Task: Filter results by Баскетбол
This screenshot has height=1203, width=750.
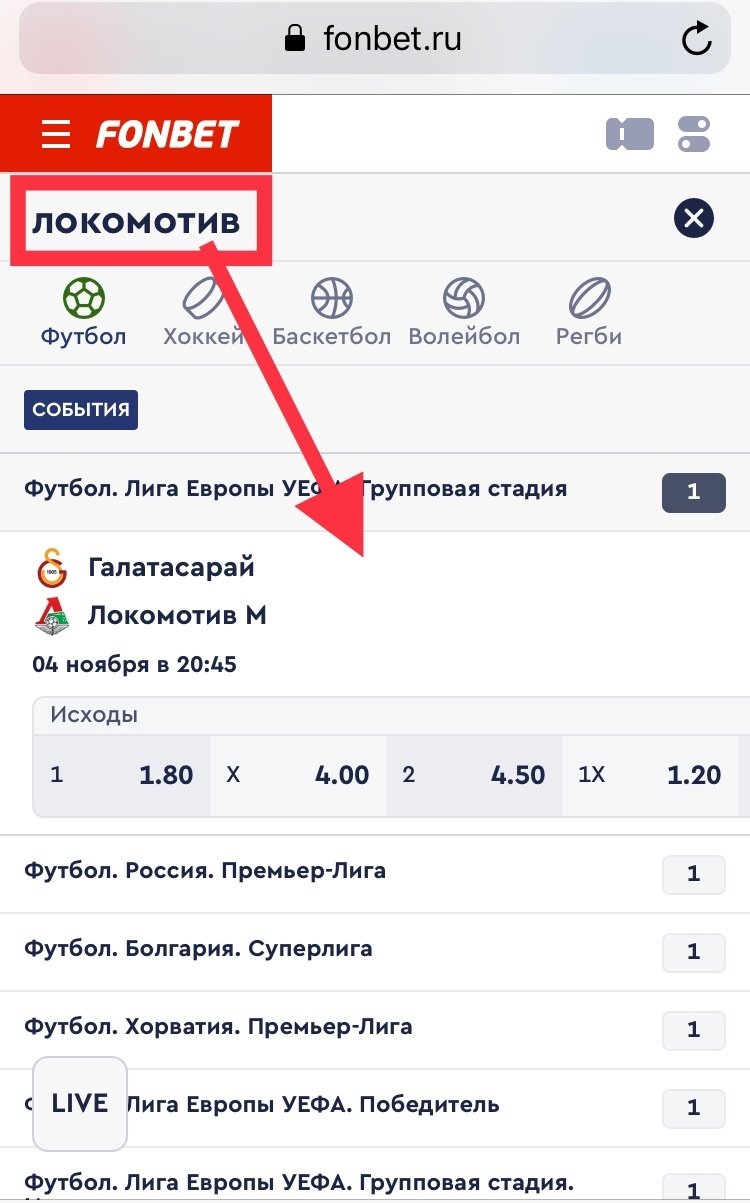Action: [x=331, y=312]
